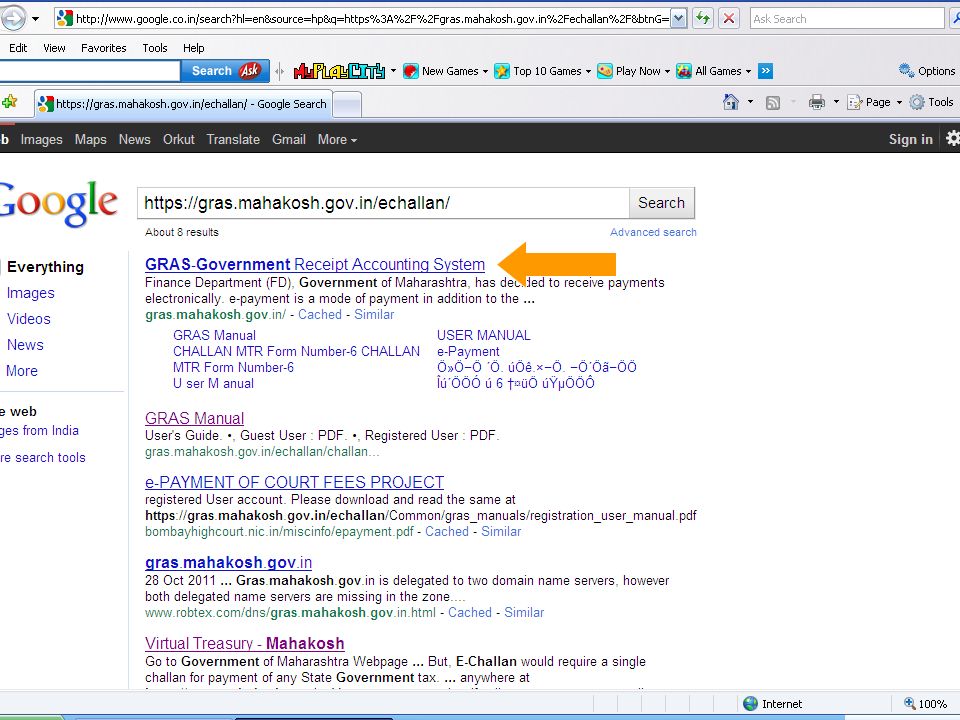Open the Favorites menu
This screenshot has width=960, height=720.
point(103,48)
